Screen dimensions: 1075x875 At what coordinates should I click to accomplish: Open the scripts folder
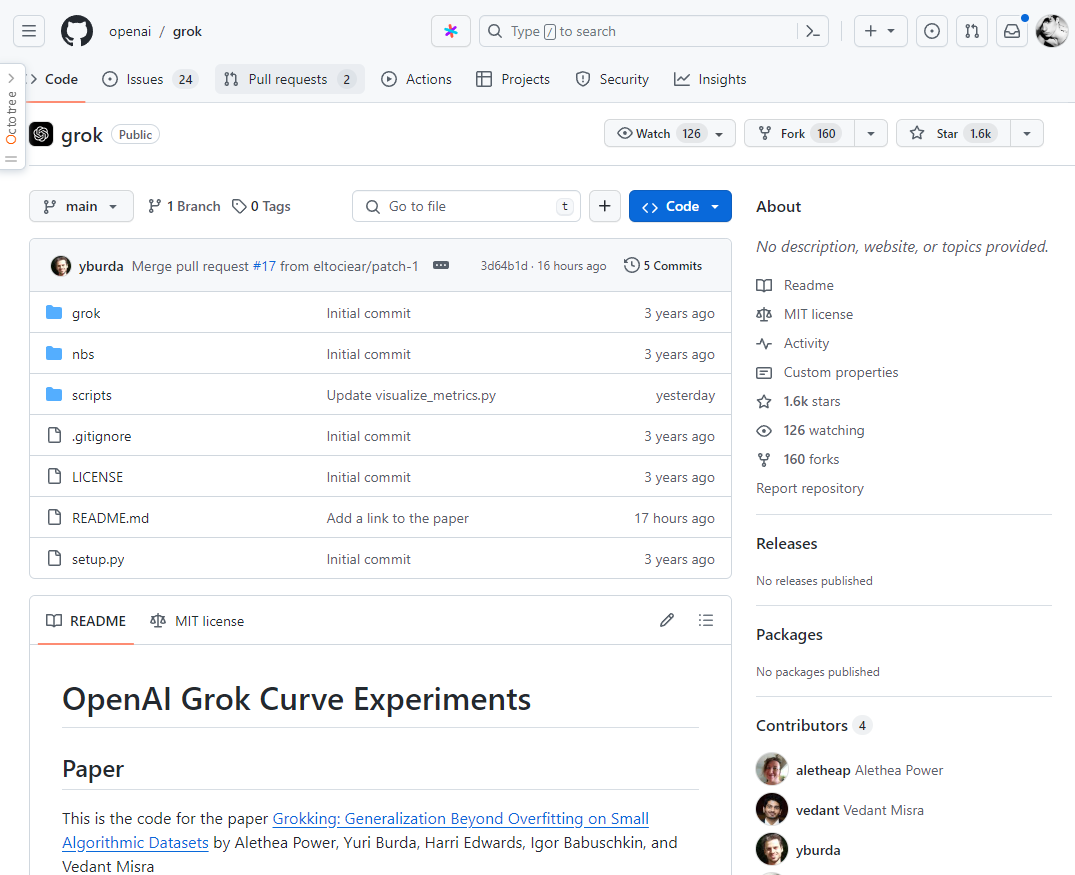point(91,396)
